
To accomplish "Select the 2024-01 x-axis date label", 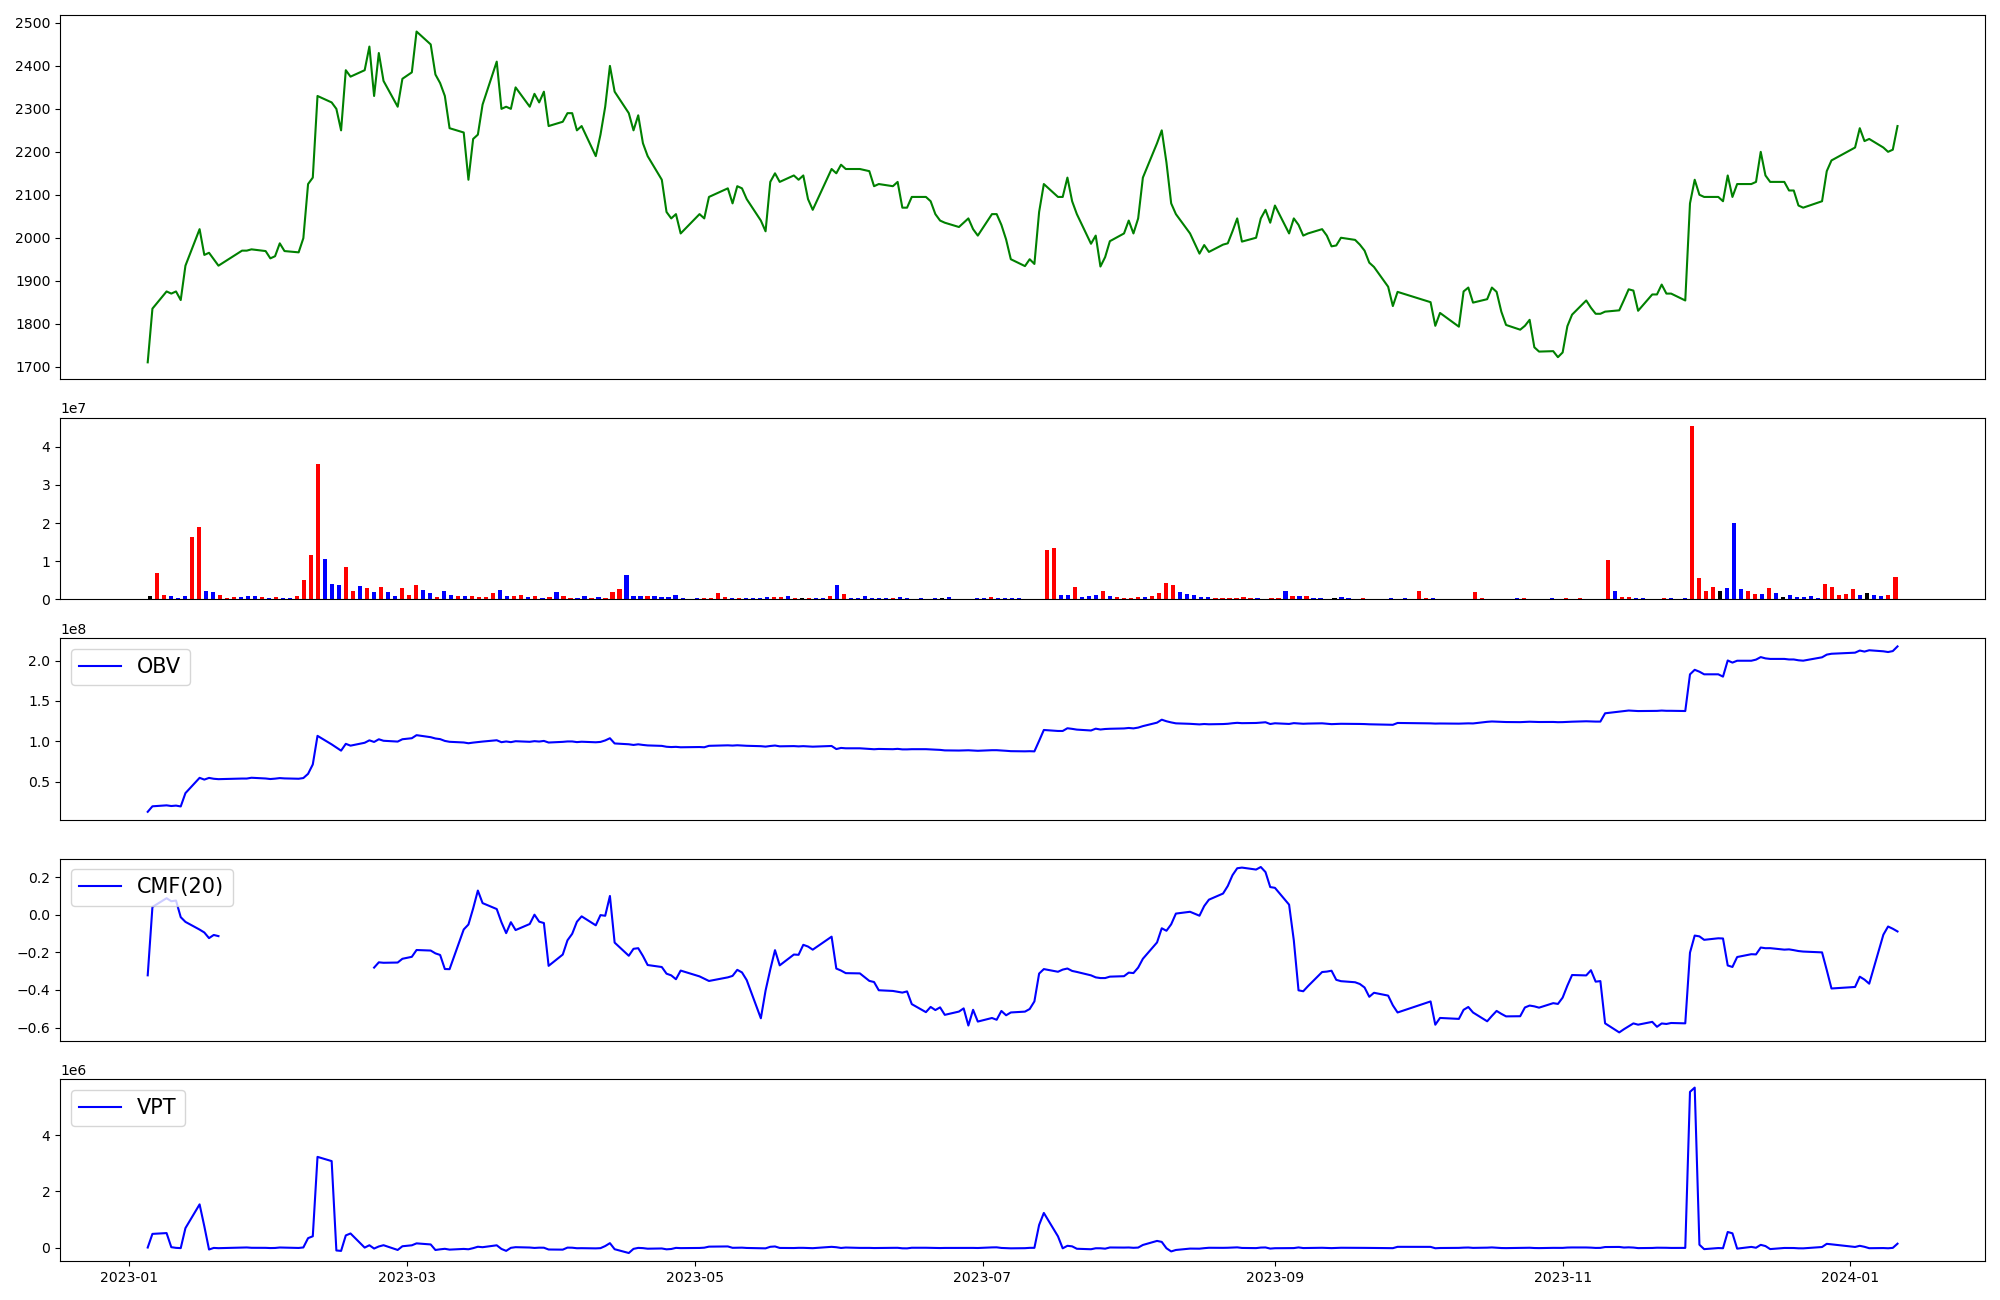I will tap(1851, 1277).
